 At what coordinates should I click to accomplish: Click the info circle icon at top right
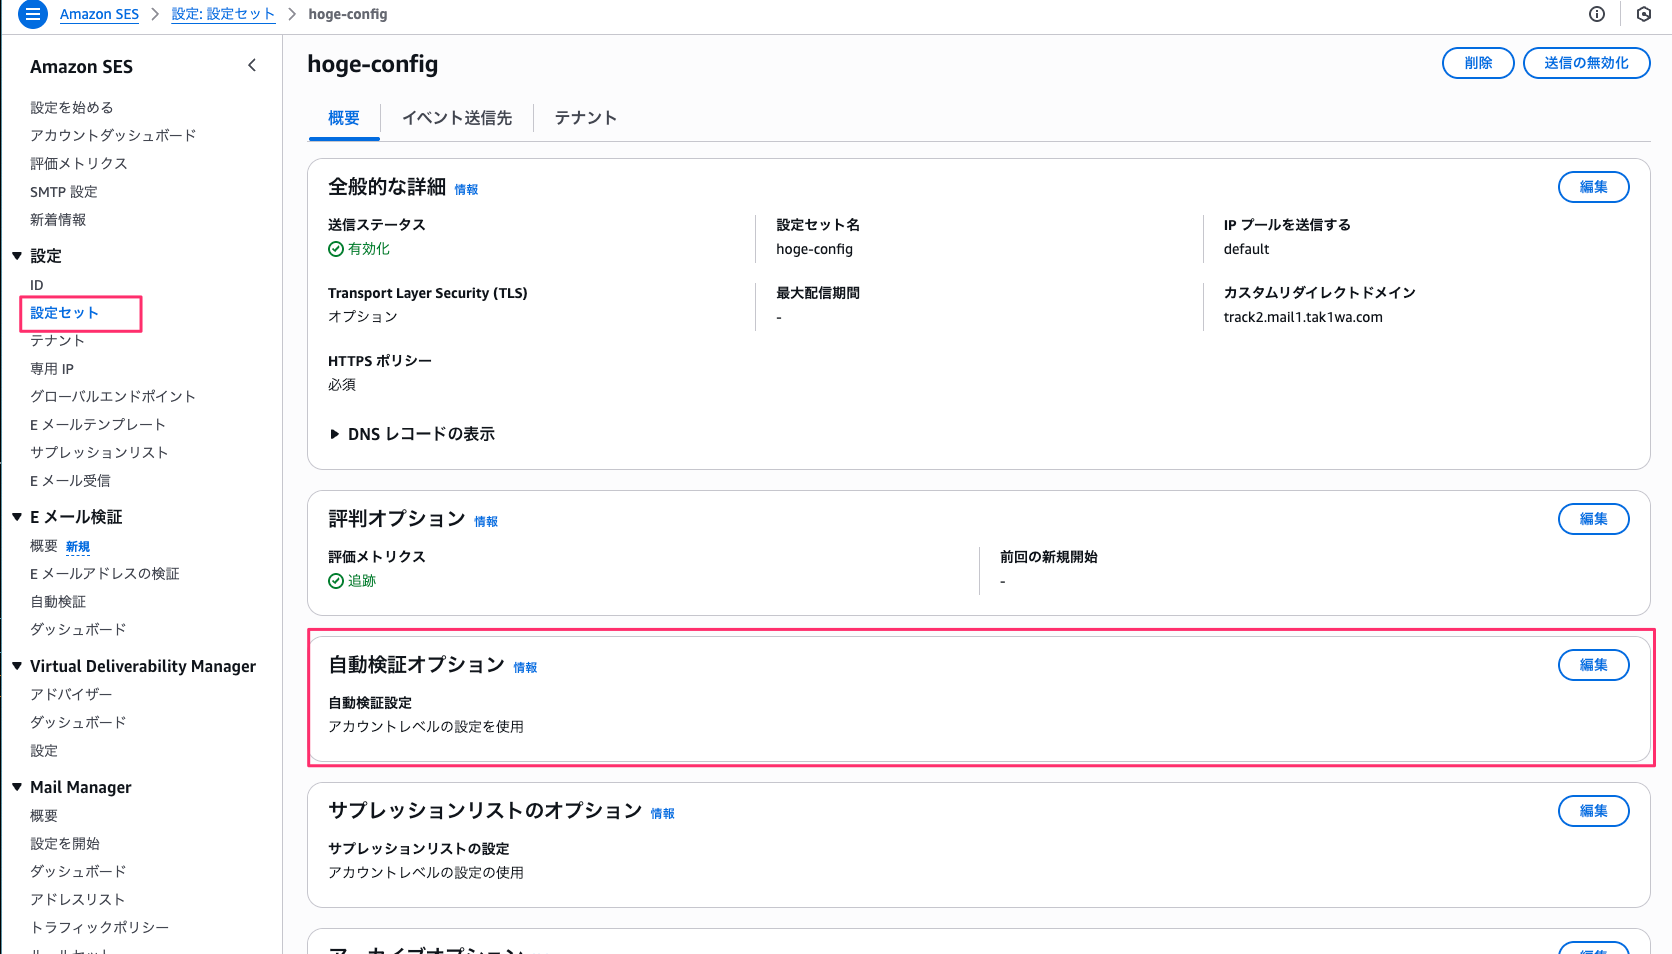point(1597,14)
